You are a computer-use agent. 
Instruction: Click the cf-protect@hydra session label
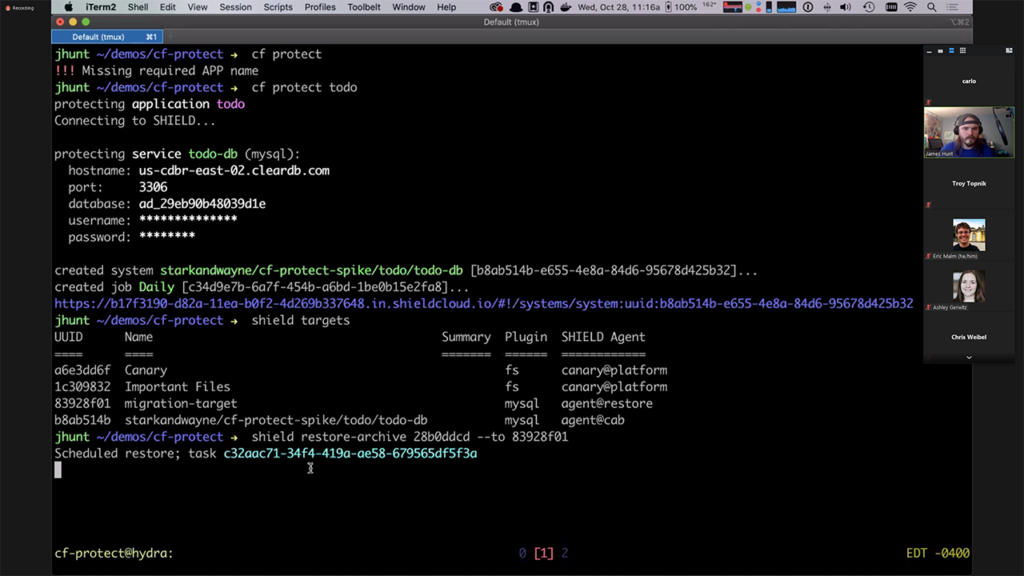[x=114, y=553]
